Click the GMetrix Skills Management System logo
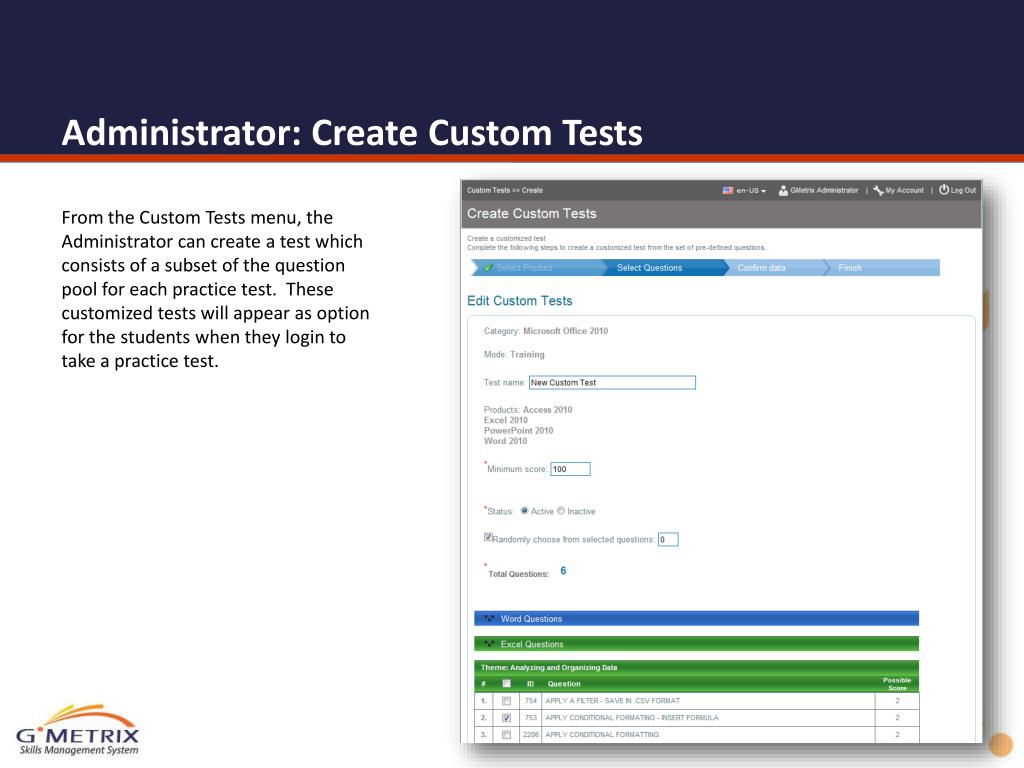 tap(78, 729)
